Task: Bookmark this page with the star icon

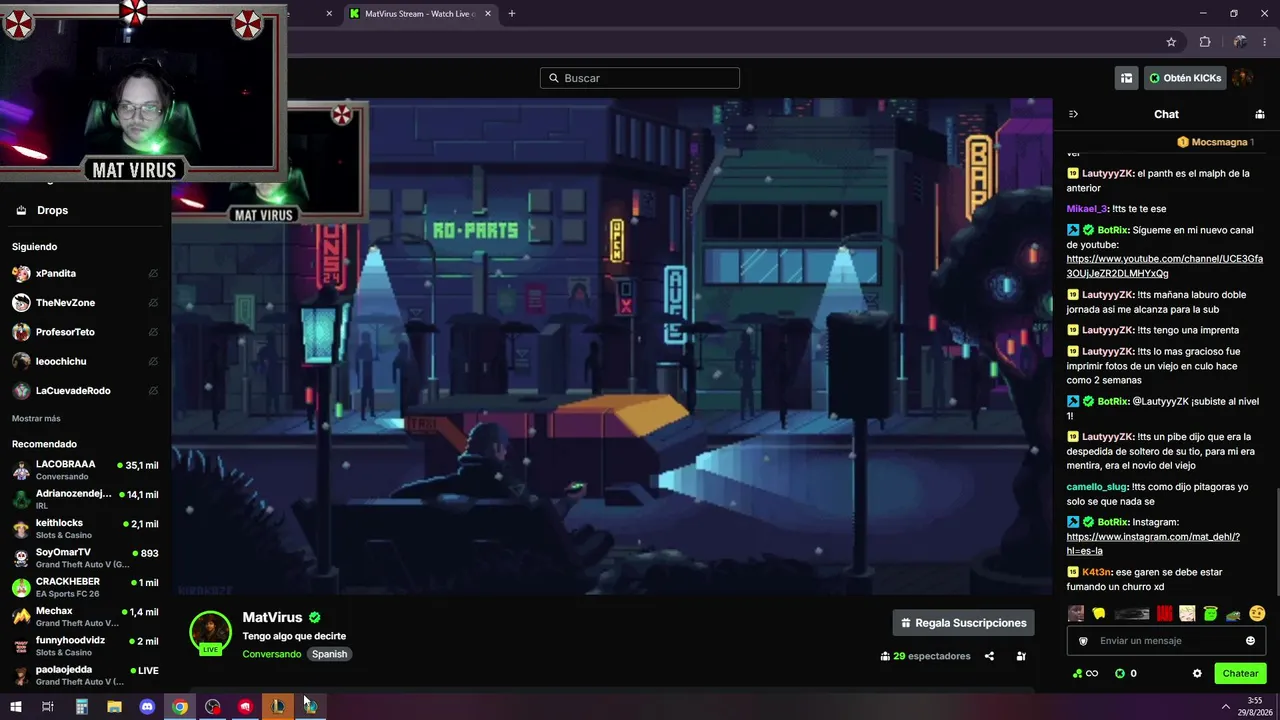Action: [1171, 42]
